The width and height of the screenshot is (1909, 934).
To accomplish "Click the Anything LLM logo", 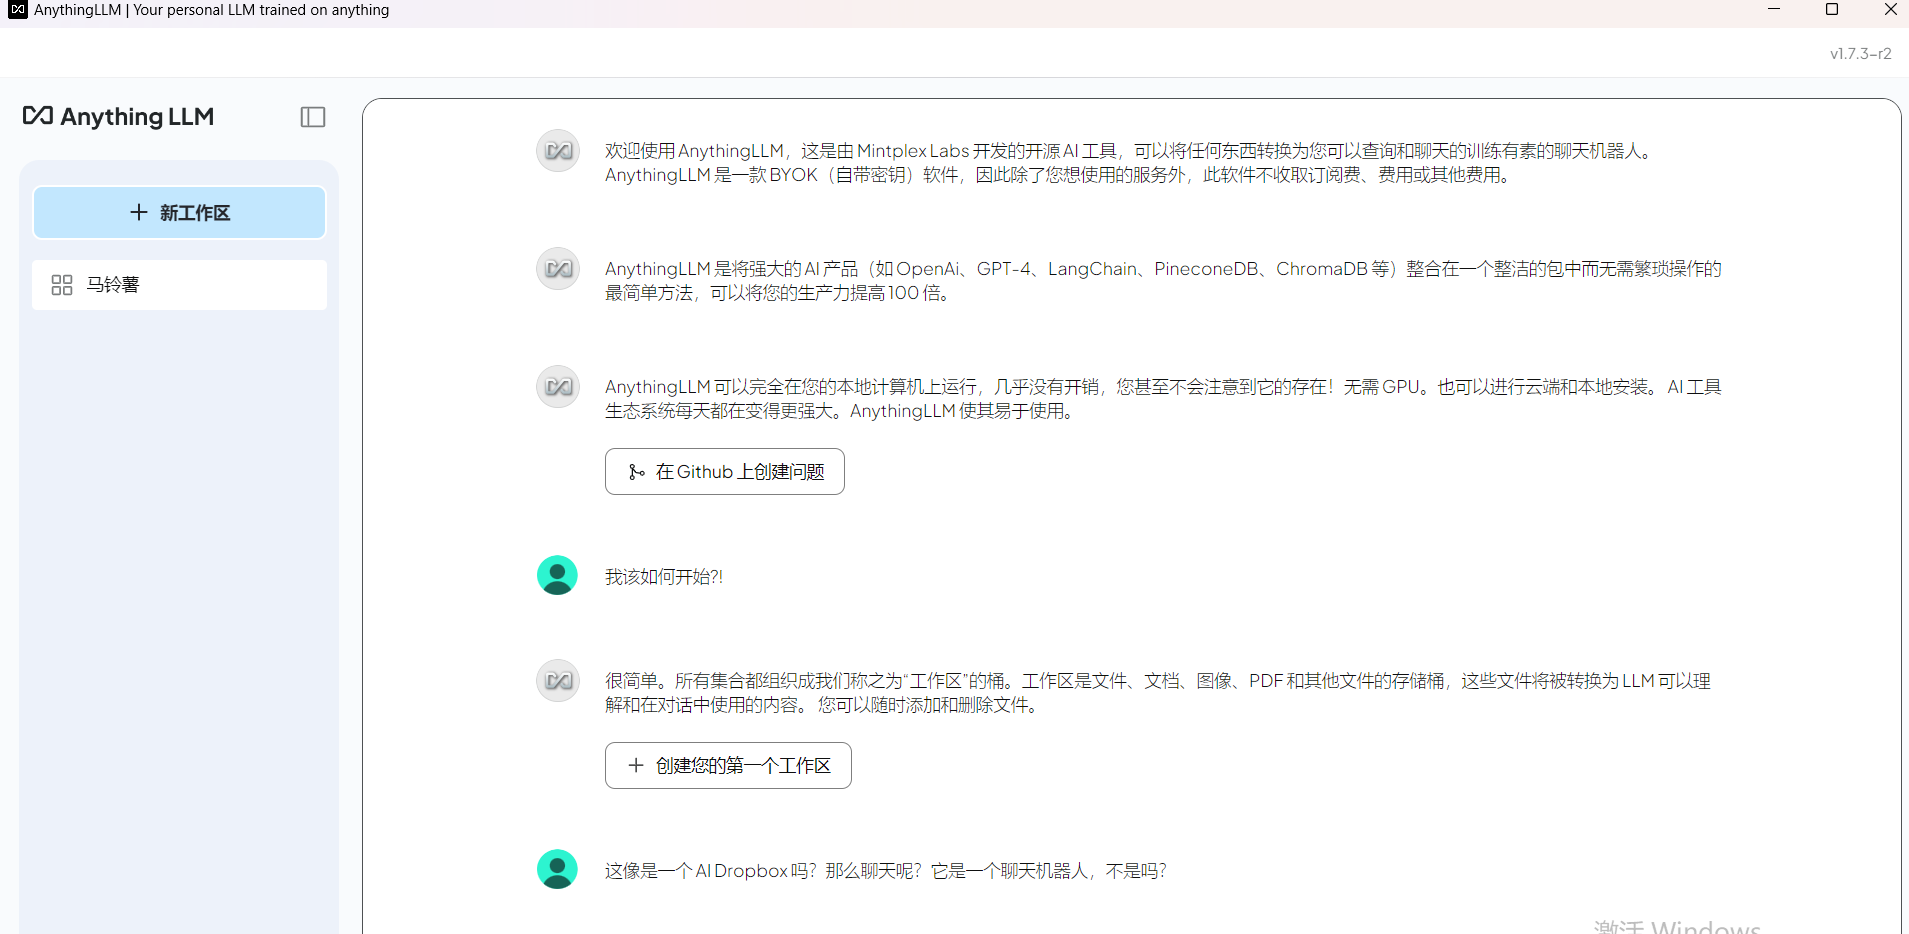I will click(118, 117).
